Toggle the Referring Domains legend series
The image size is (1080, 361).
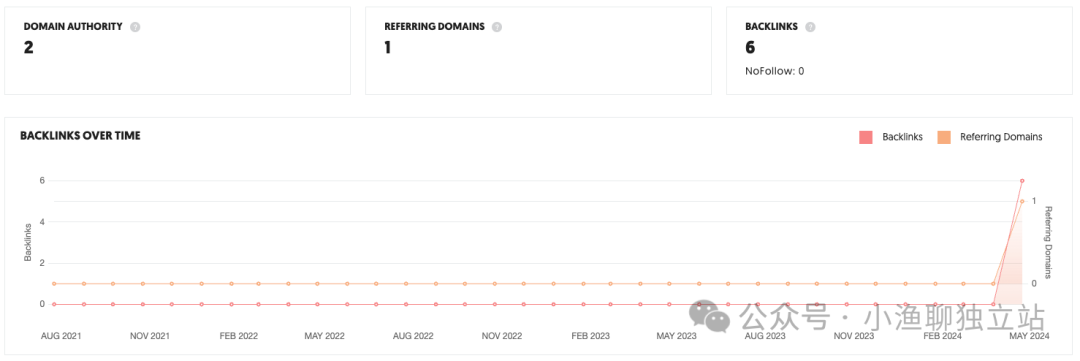989,137
